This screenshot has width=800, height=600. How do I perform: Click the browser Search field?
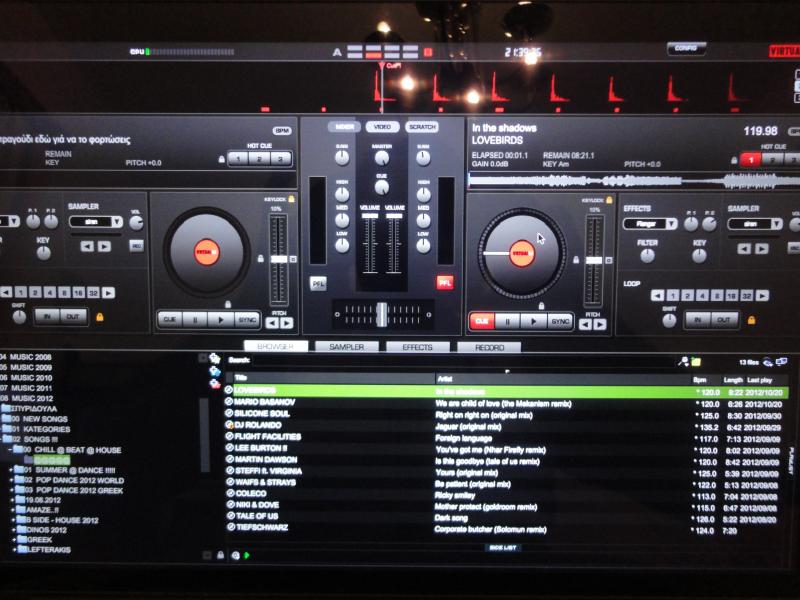pyautogui.click(x=450, y=360)
